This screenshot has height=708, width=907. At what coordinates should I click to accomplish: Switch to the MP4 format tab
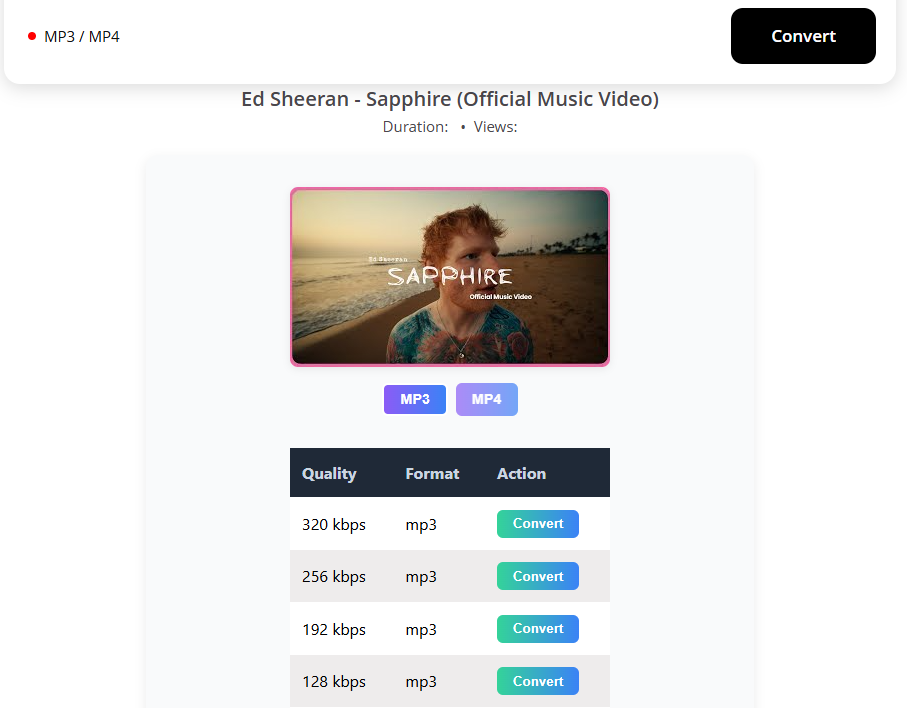coord(486,399)
